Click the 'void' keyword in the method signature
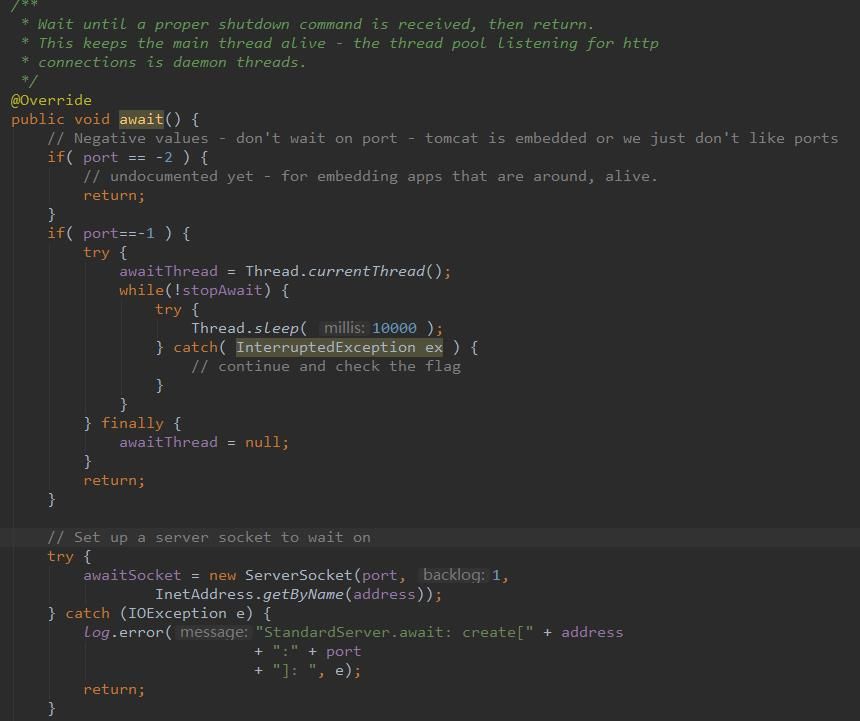860x721 pixels. point(92,119)
